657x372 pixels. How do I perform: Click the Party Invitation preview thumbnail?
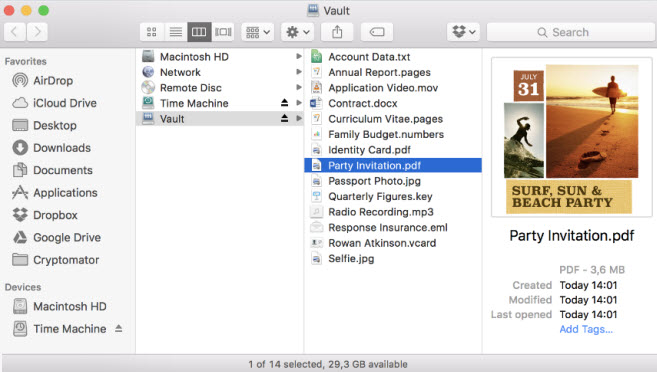click(572, 137)
